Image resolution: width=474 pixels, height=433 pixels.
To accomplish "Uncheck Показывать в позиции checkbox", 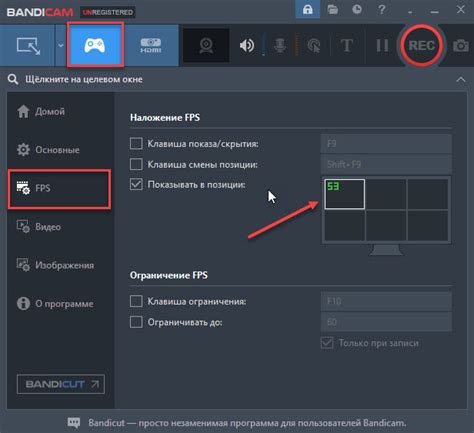I will (x=136, y=184).
